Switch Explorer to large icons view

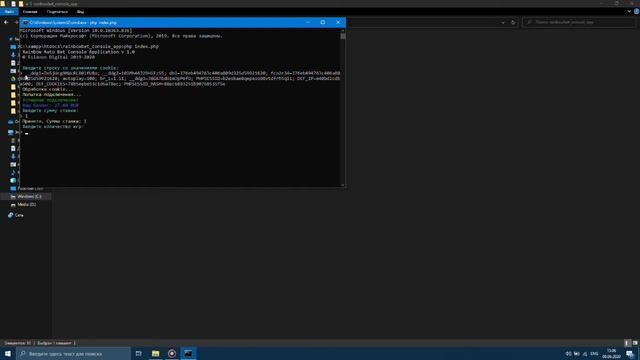[635, 343]
